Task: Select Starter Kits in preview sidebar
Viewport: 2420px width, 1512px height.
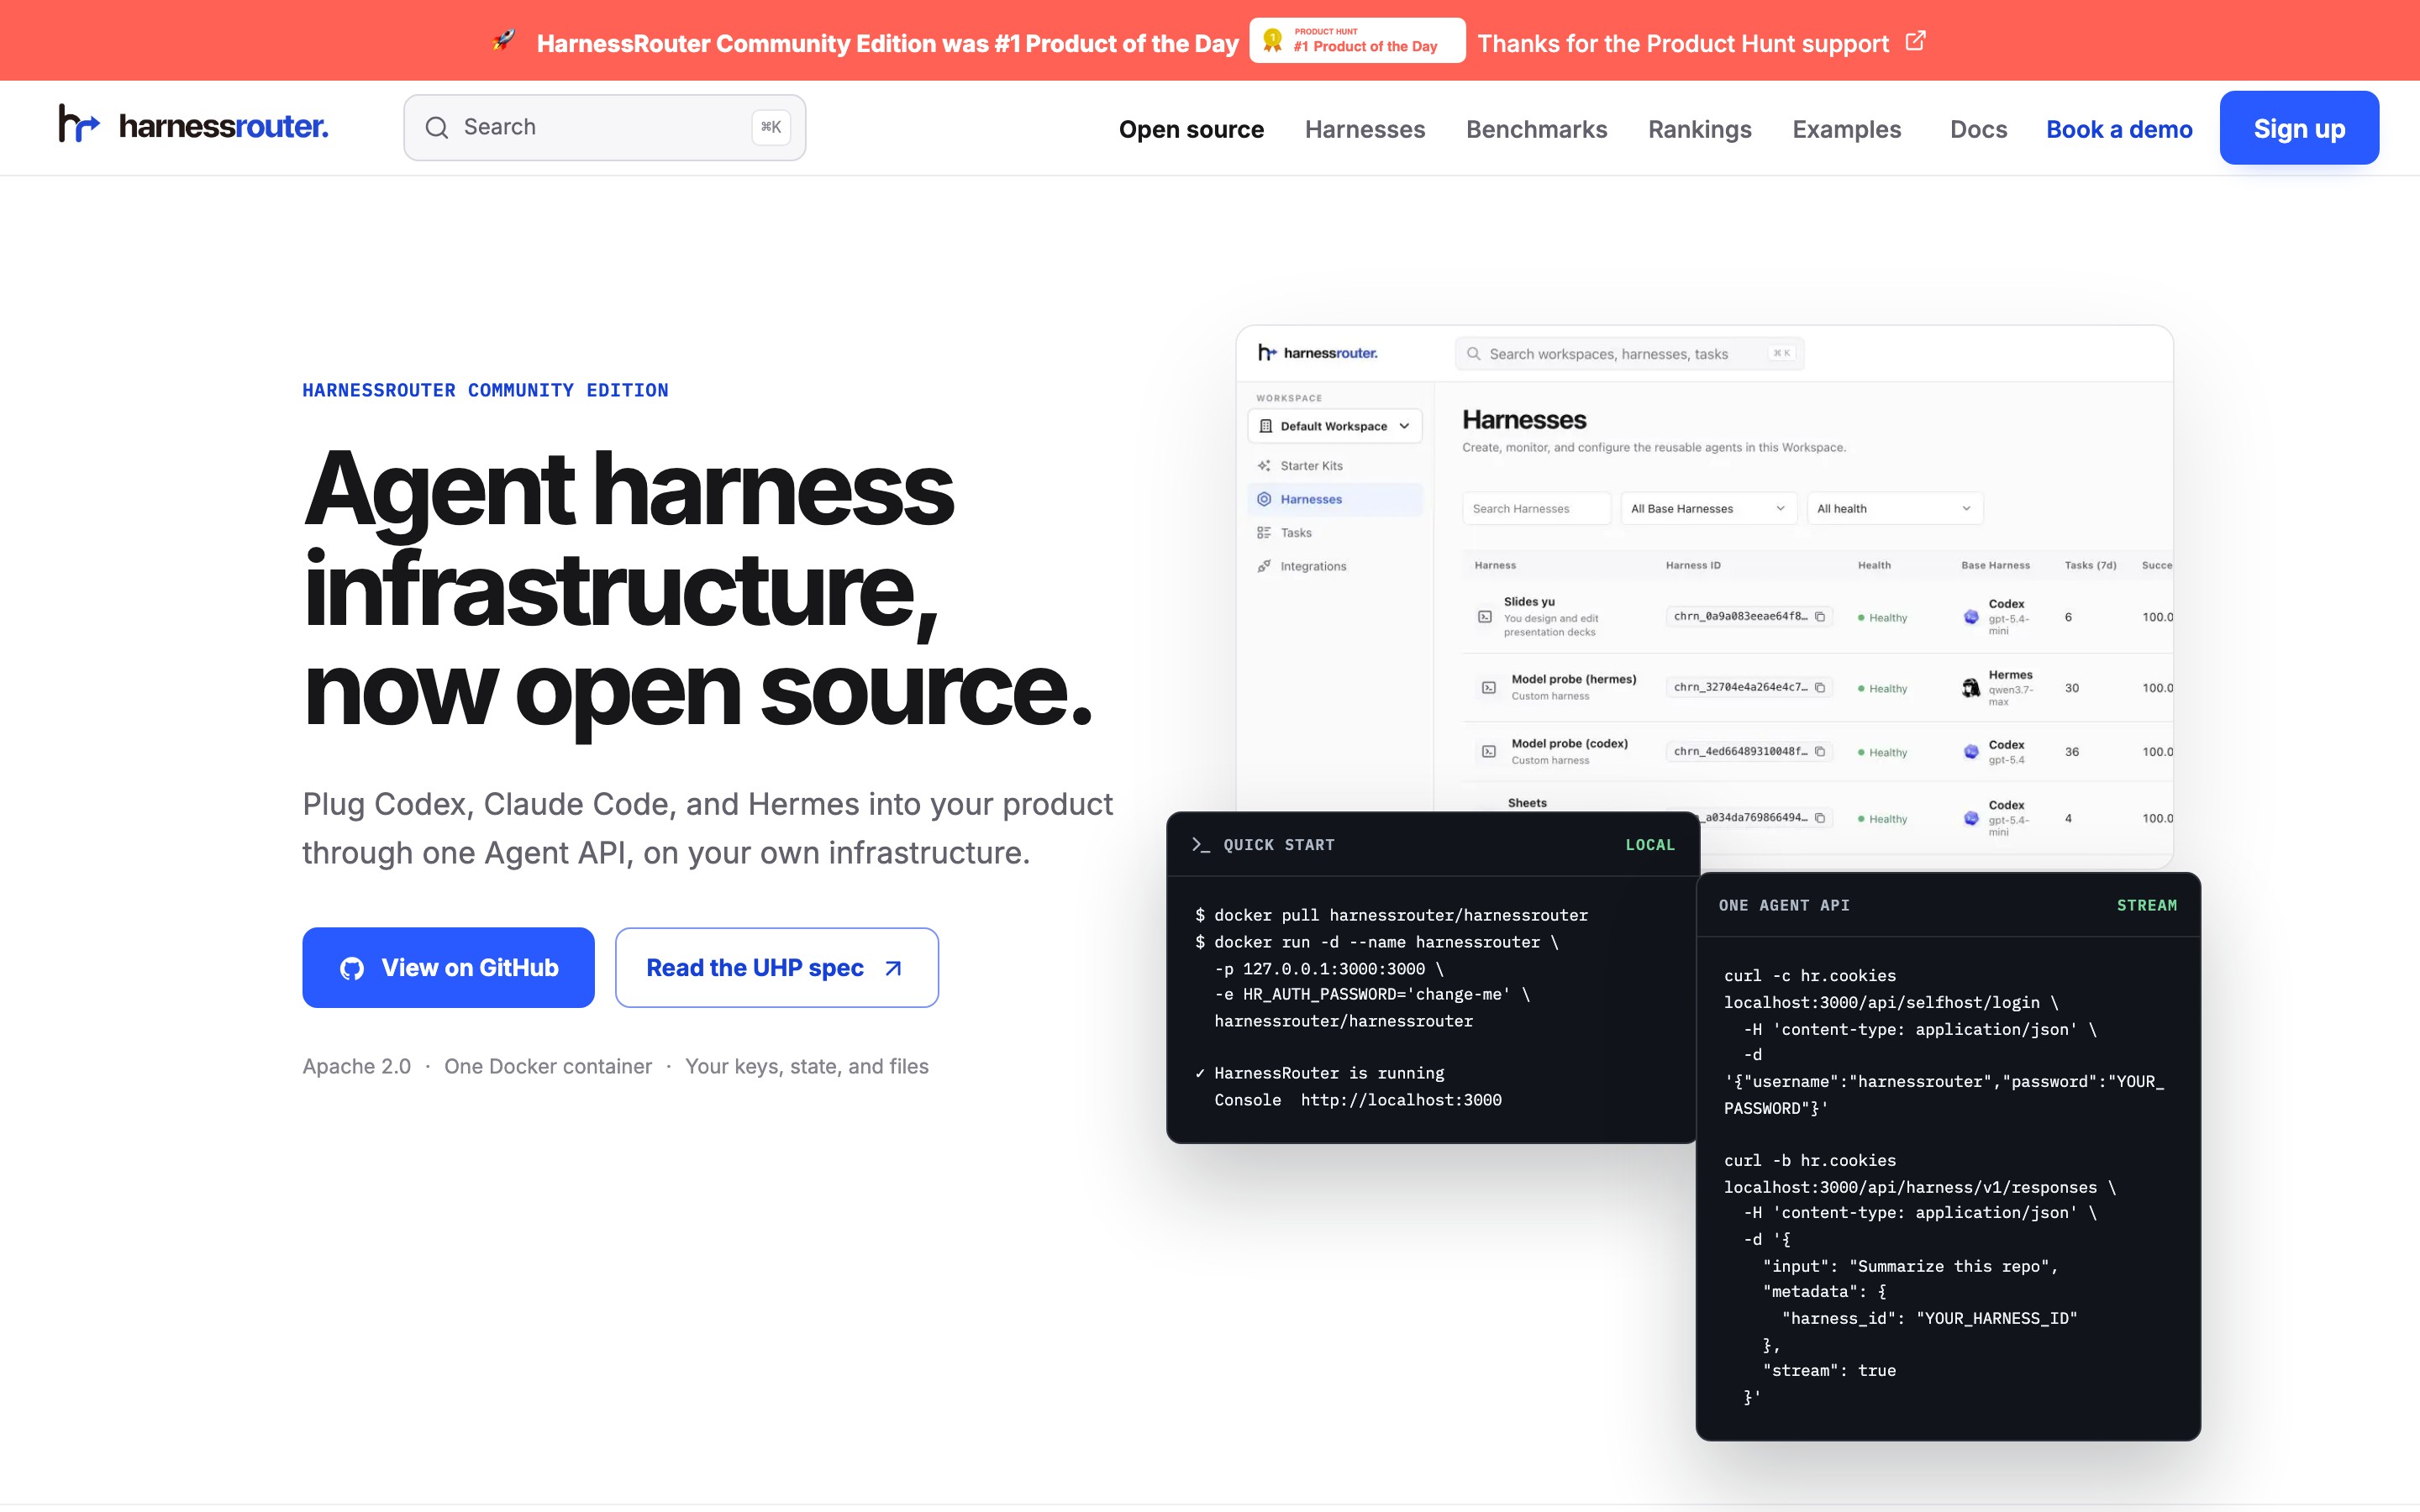Action: click(1335, 466)
